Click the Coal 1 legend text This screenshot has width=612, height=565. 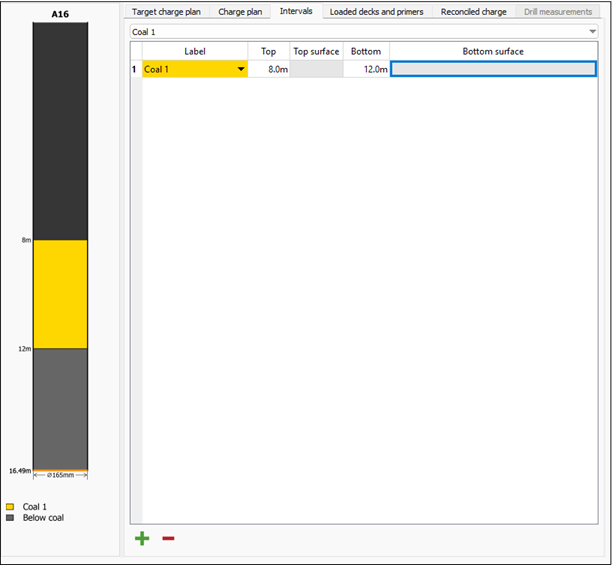click(x=35, y=506)
